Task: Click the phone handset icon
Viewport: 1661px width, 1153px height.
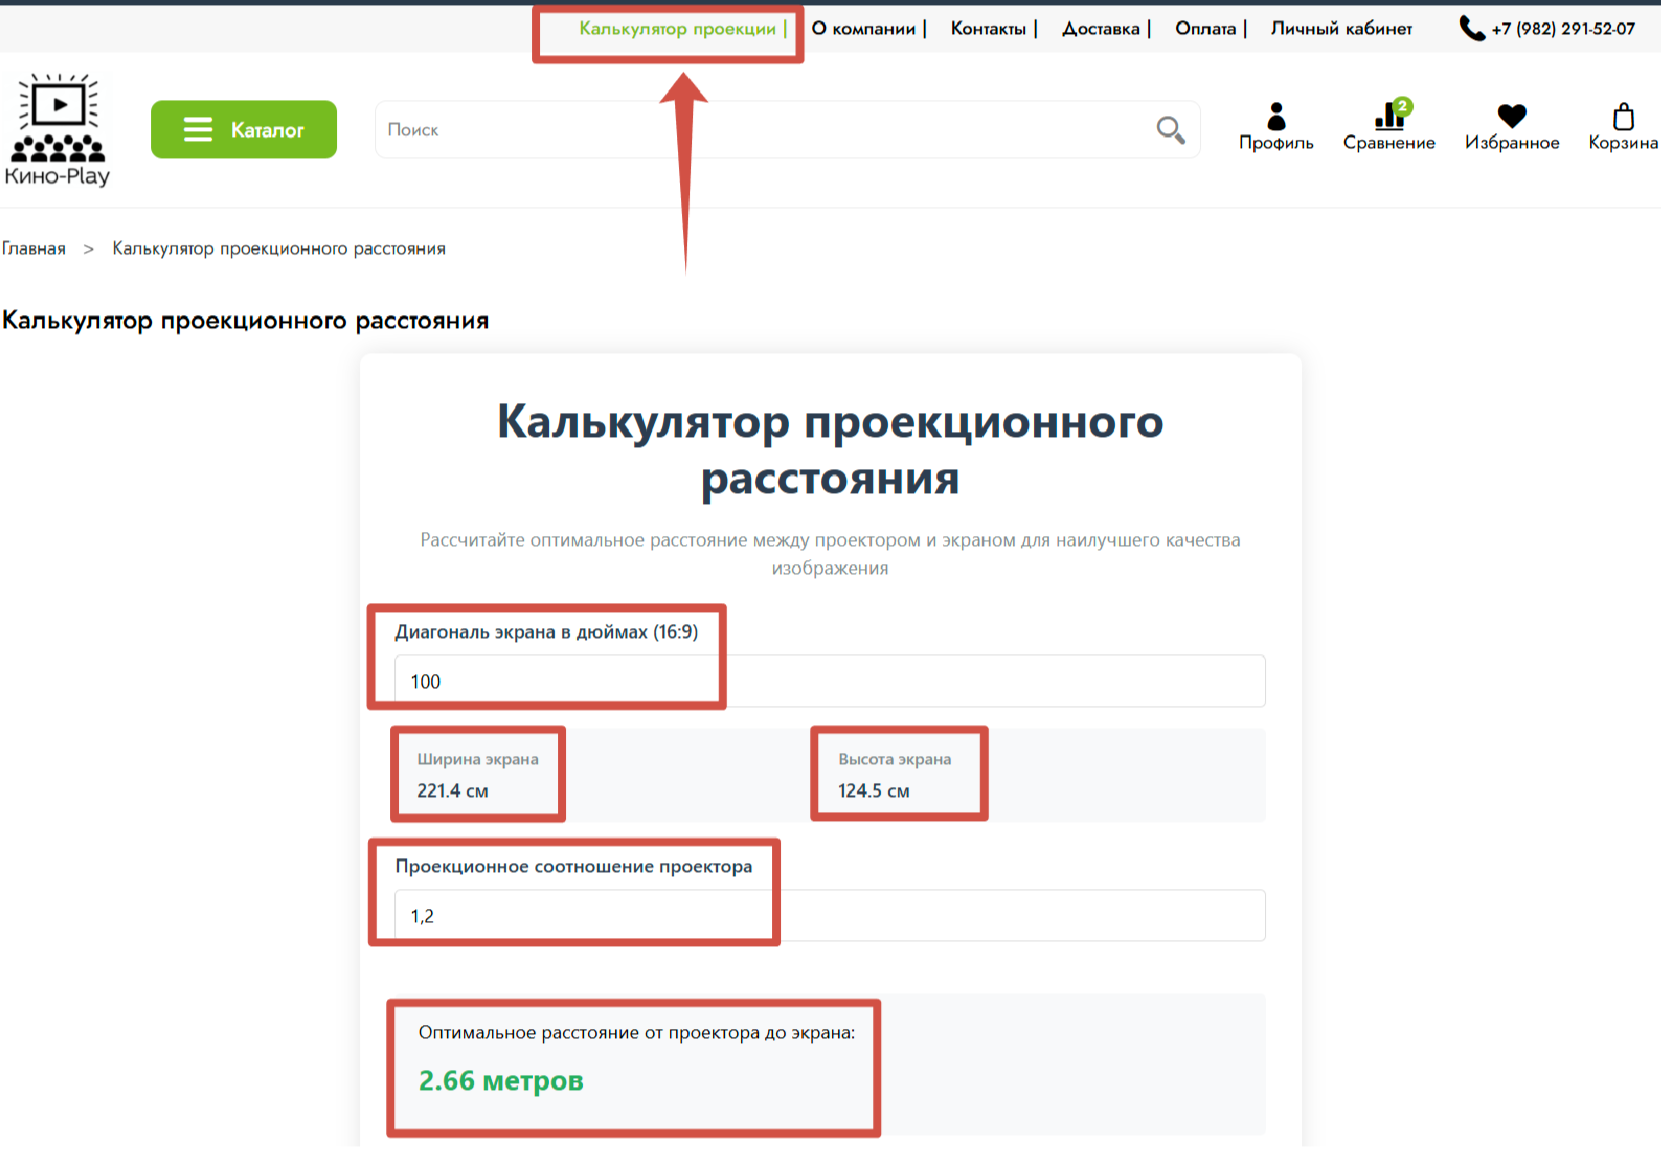Action: click(x=1471, y=28)
